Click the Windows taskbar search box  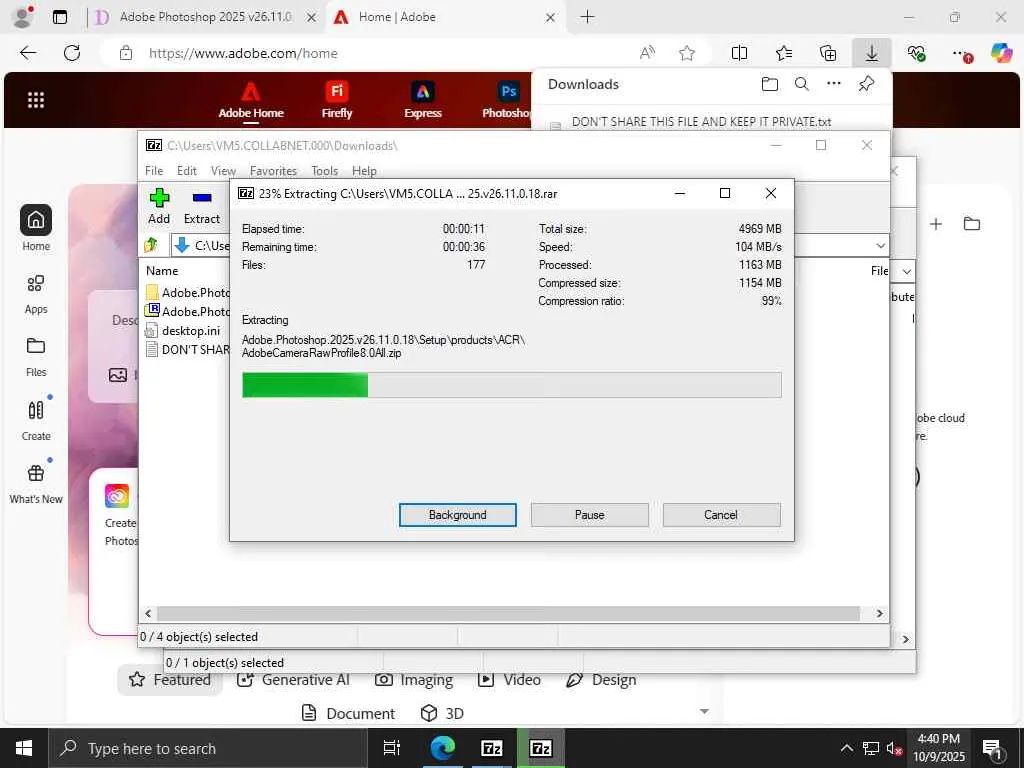pyautogui.click(x=208, y=748)
